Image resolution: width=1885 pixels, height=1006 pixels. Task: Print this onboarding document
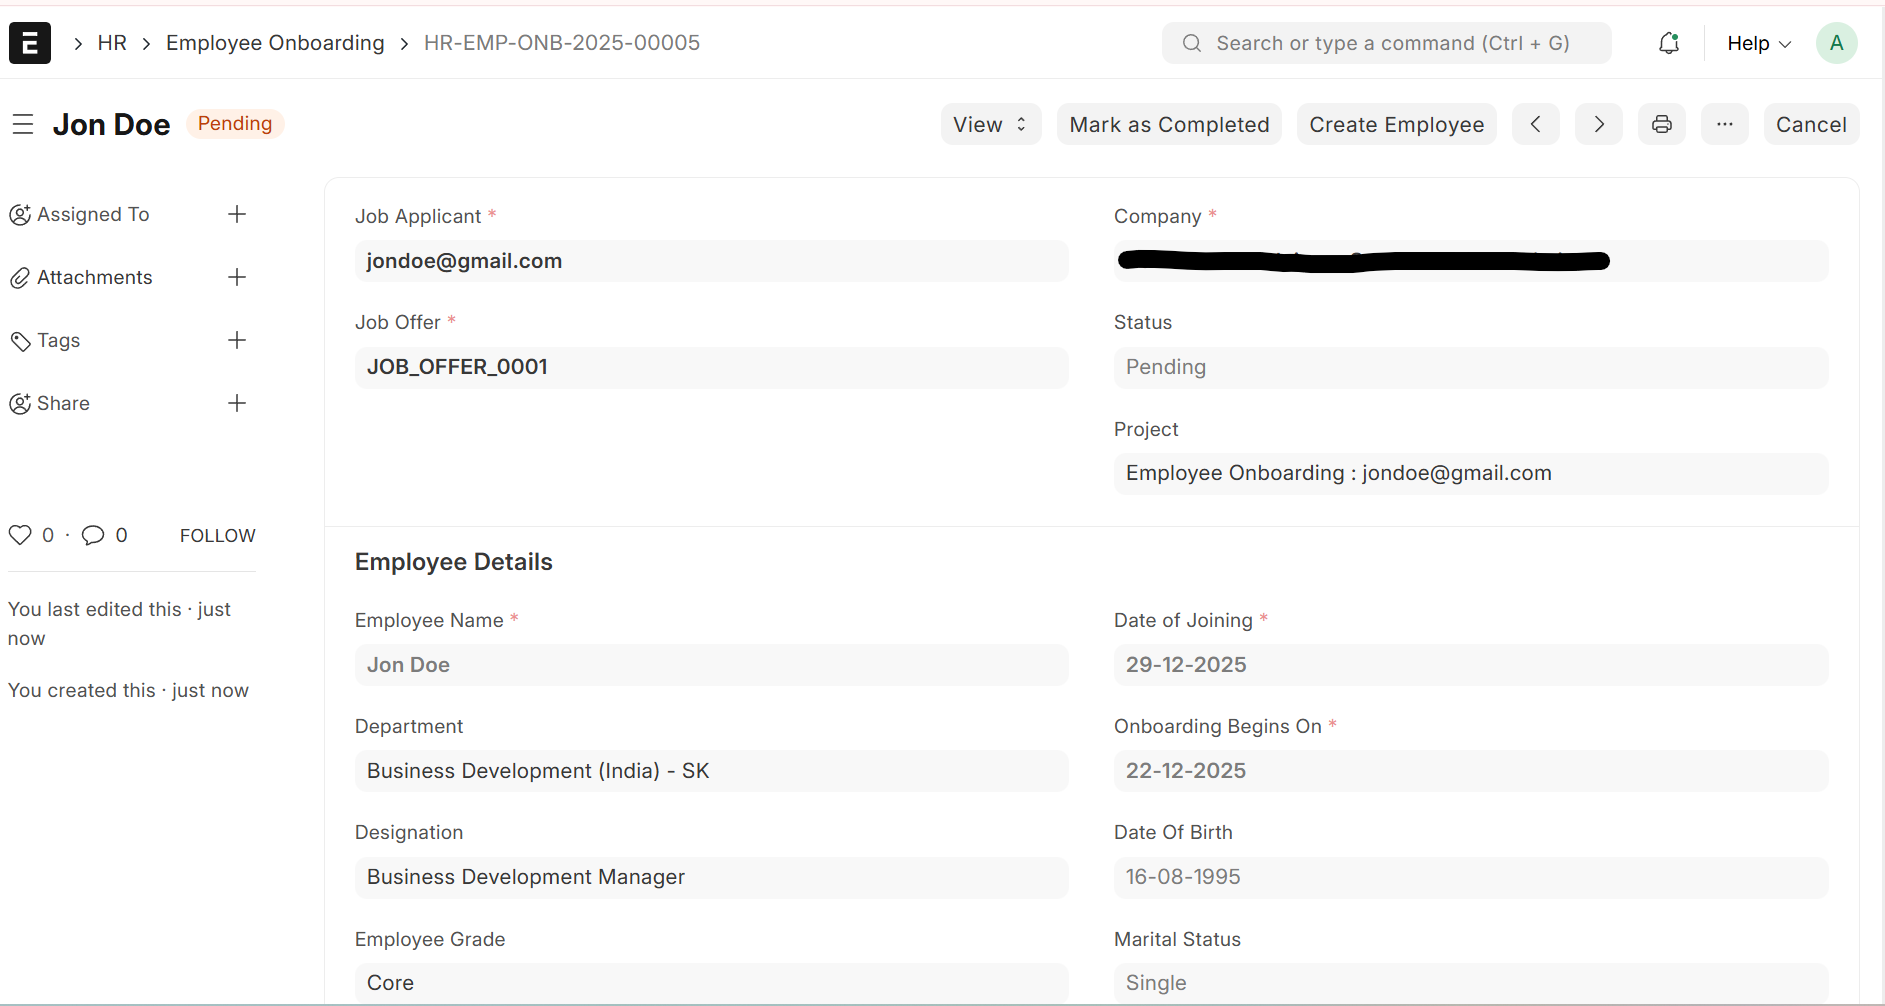point(1661,124)
